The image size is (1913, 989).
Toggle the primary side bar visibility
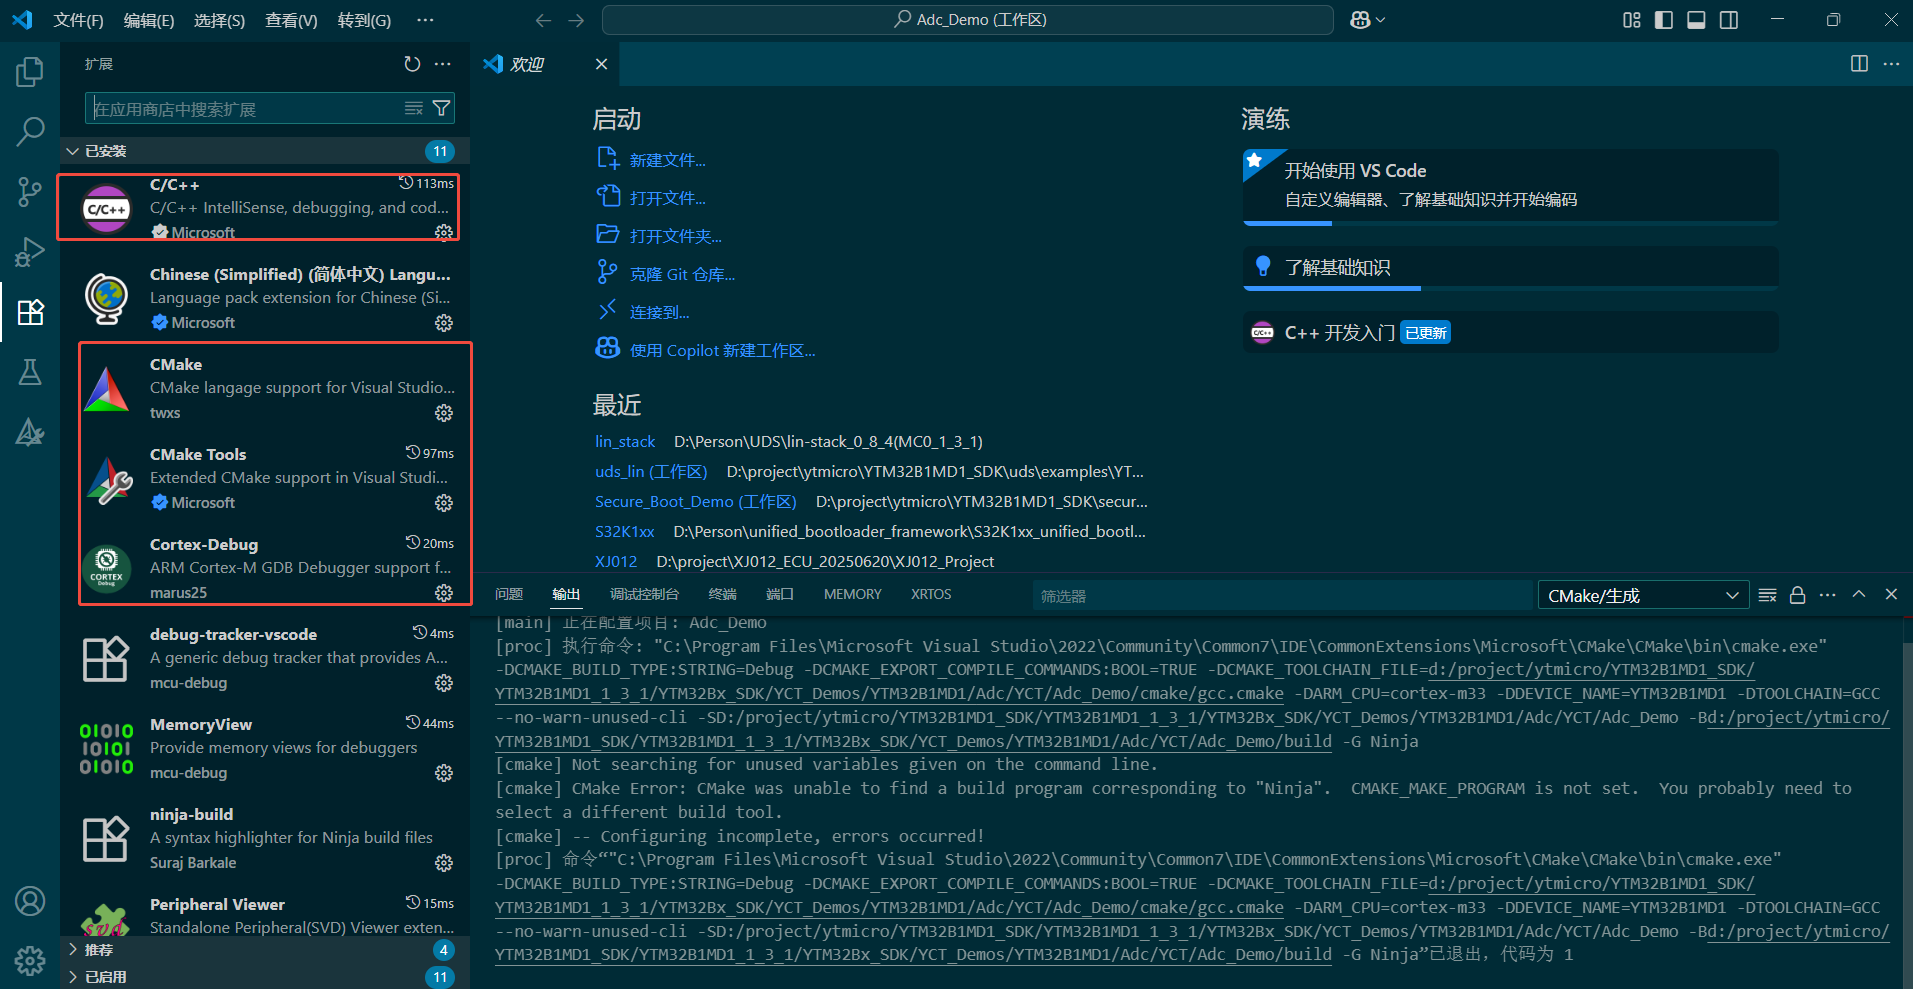click(1664, 20)
